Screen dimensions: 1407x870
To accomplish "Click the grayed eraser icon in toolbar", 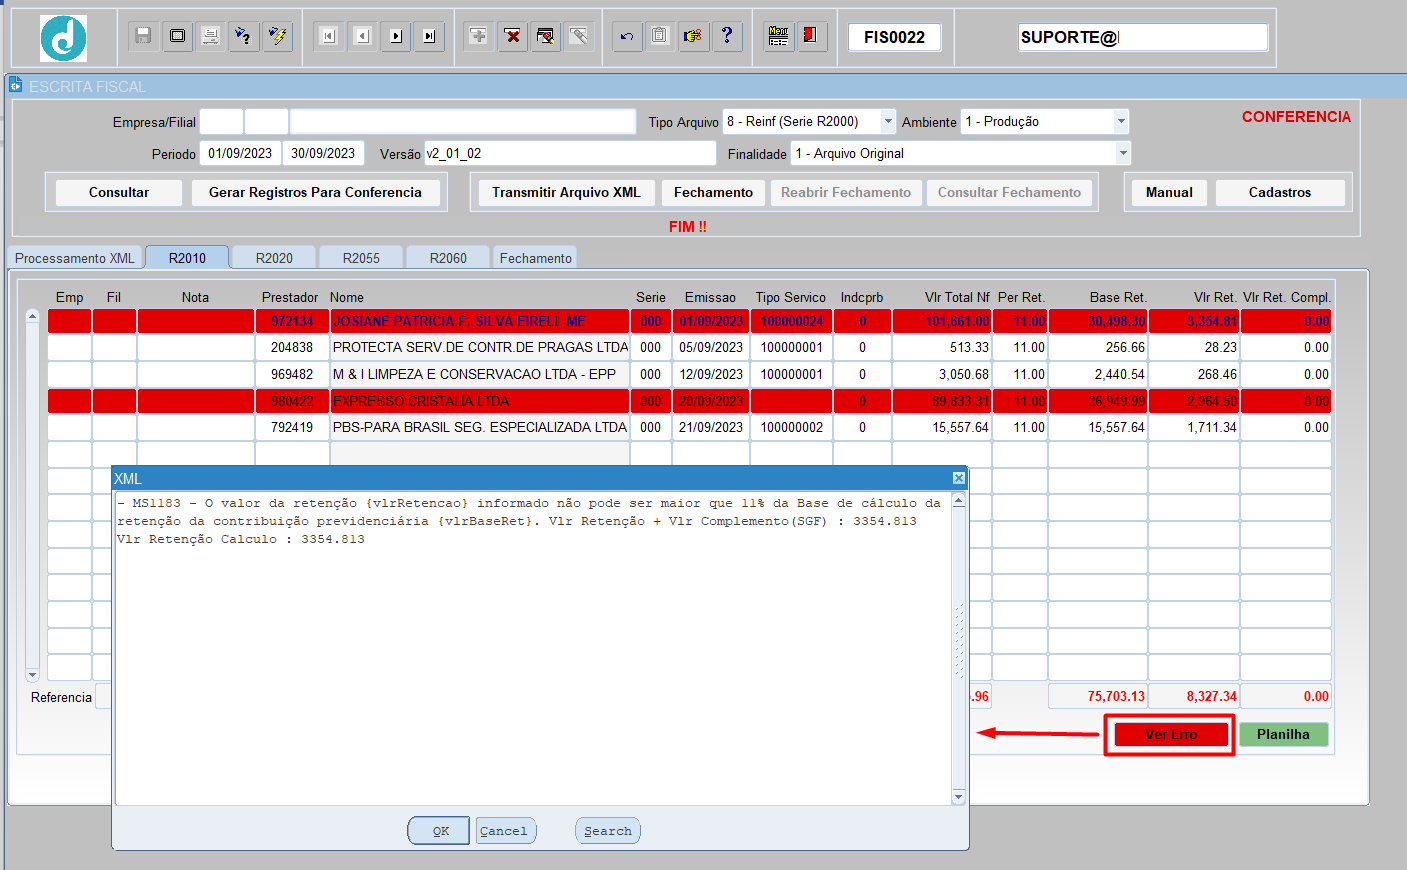I will (579, 36).
